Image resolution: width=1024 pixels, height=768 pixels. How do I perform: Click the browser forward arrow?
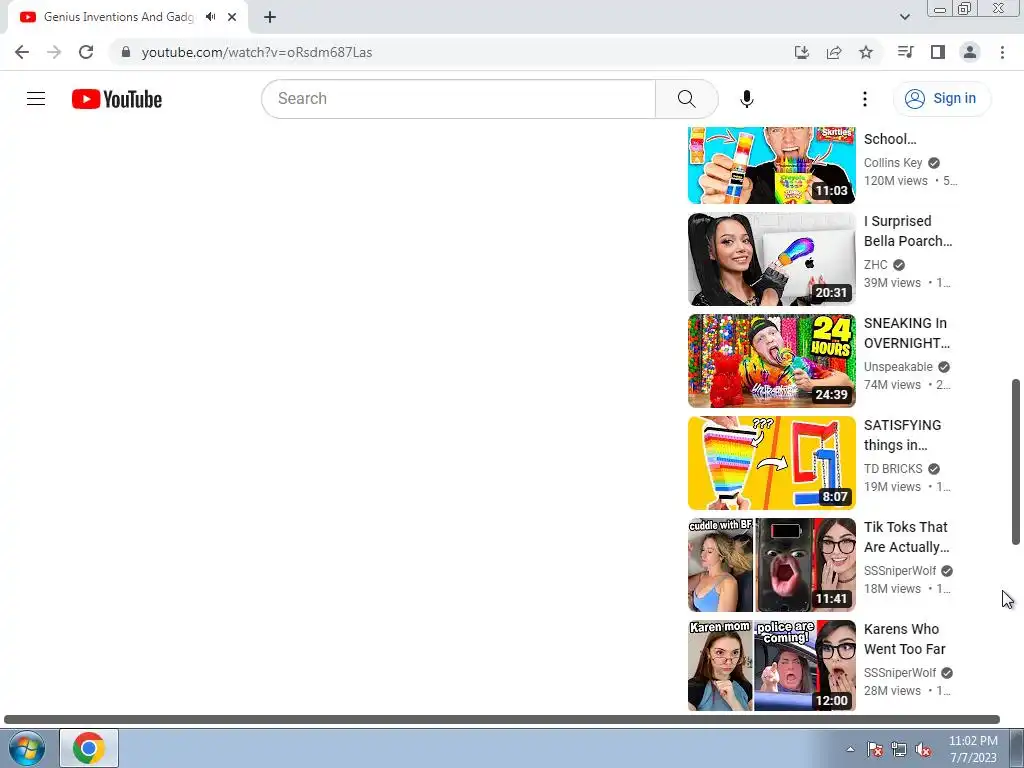tap(54, 52)
